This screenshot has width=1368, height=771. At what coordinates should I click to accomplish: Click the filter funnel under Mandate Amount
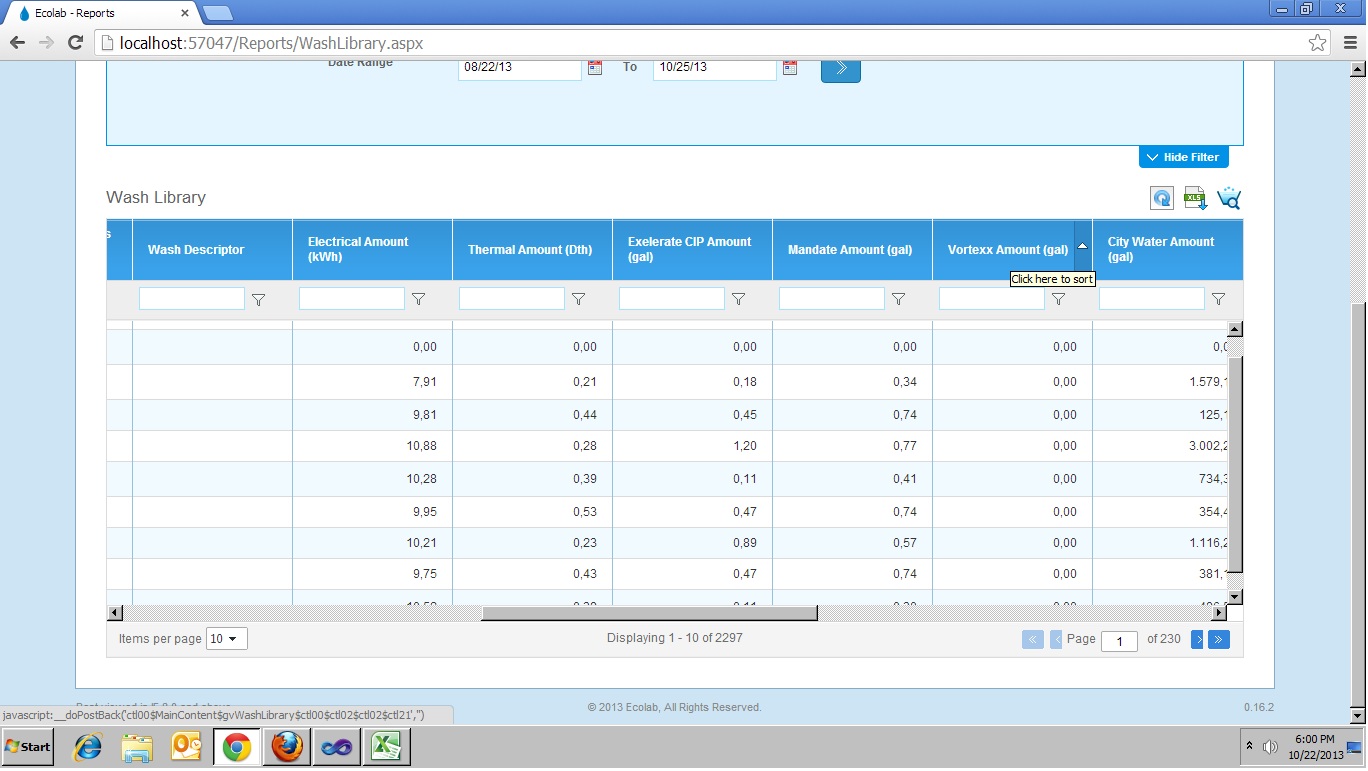[898, 299]
